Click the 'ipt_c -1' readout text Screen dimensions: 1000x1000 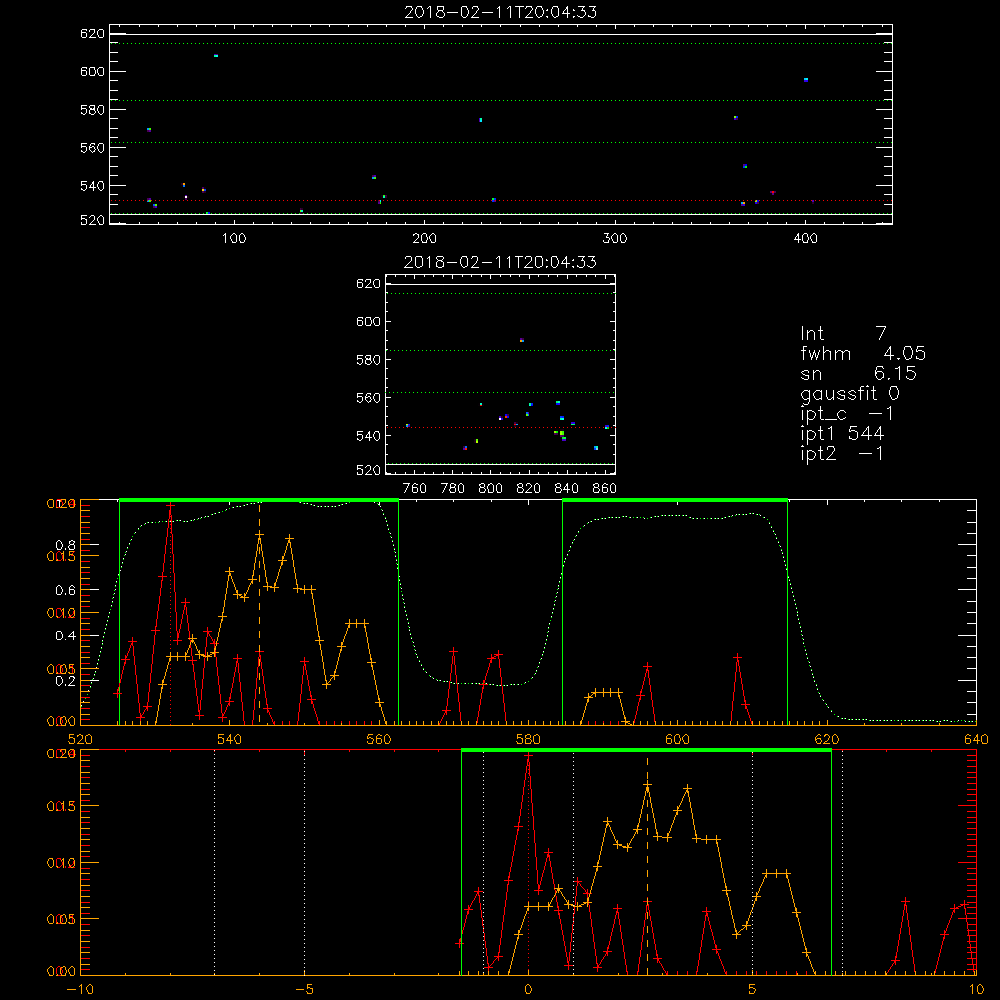point(847,414)
